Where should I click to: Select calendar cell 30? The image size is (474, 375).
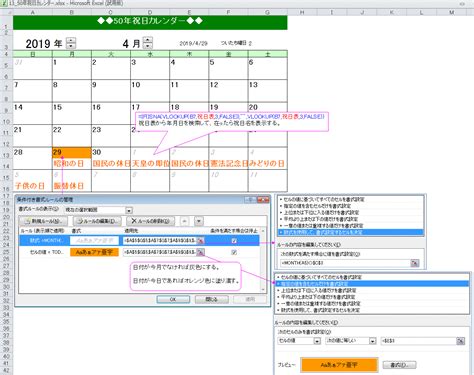111,153
